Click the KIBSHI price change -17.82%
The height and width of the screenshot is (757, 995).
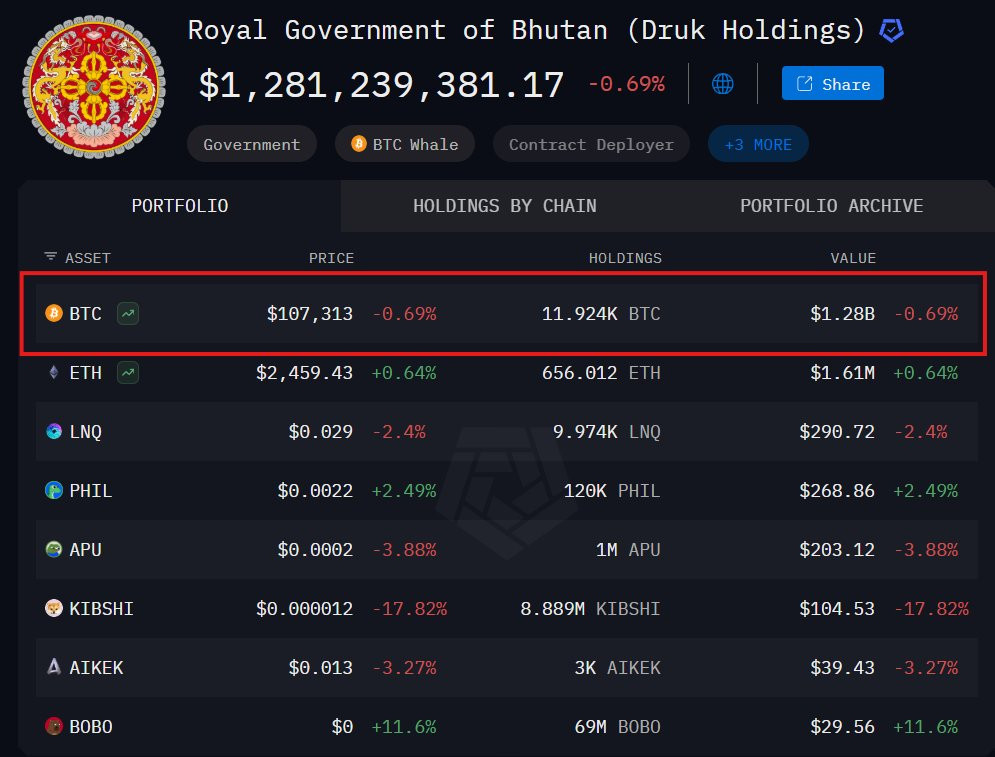coord(410,609)
